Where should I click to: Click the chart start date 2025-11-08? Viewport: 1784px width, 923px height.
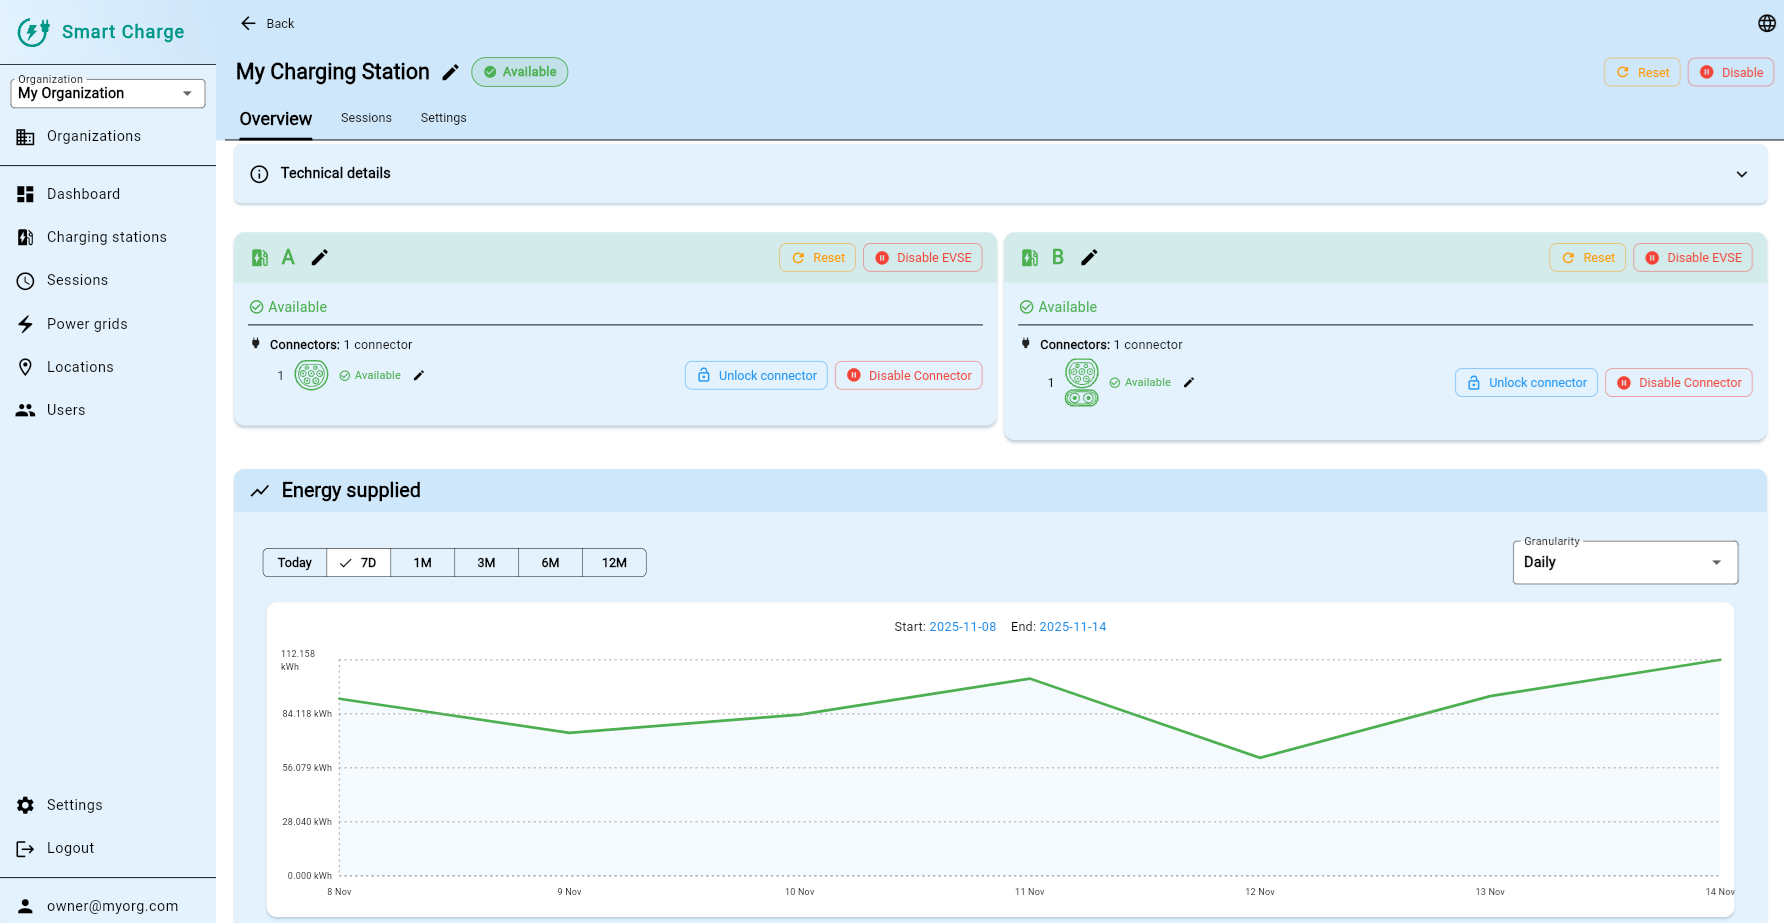[962, 627]
